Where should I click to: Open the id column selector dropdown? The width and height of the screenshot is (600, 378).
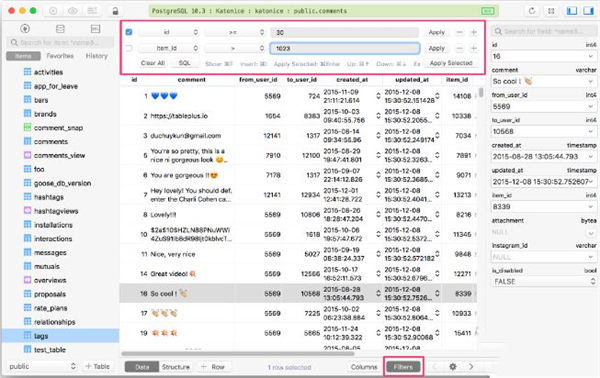tap(169, 33)
